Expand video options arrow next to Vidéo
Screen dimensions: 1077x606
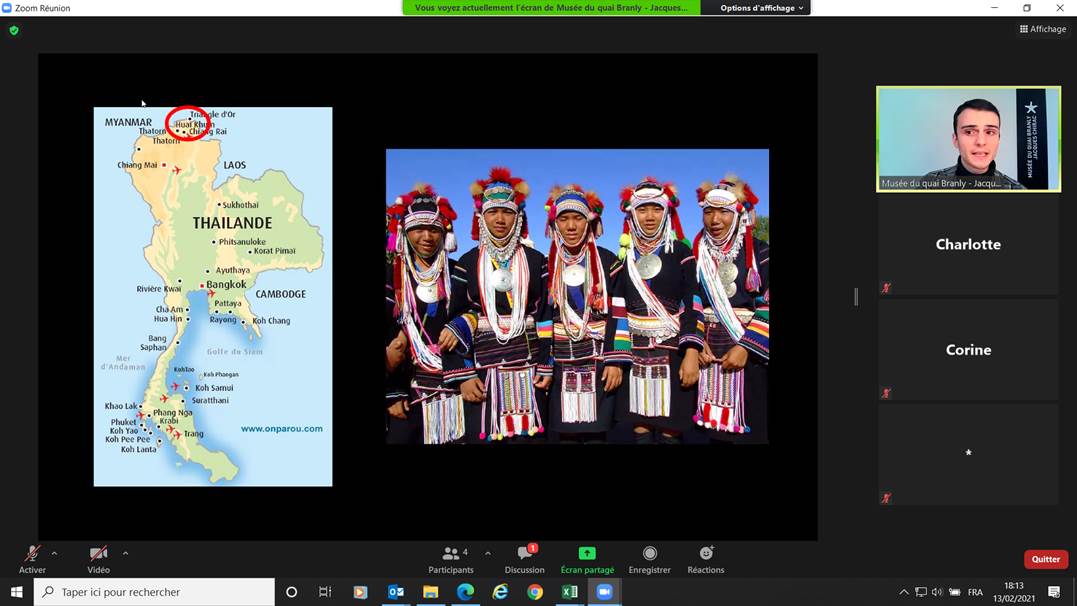click(x=125, y=553)
